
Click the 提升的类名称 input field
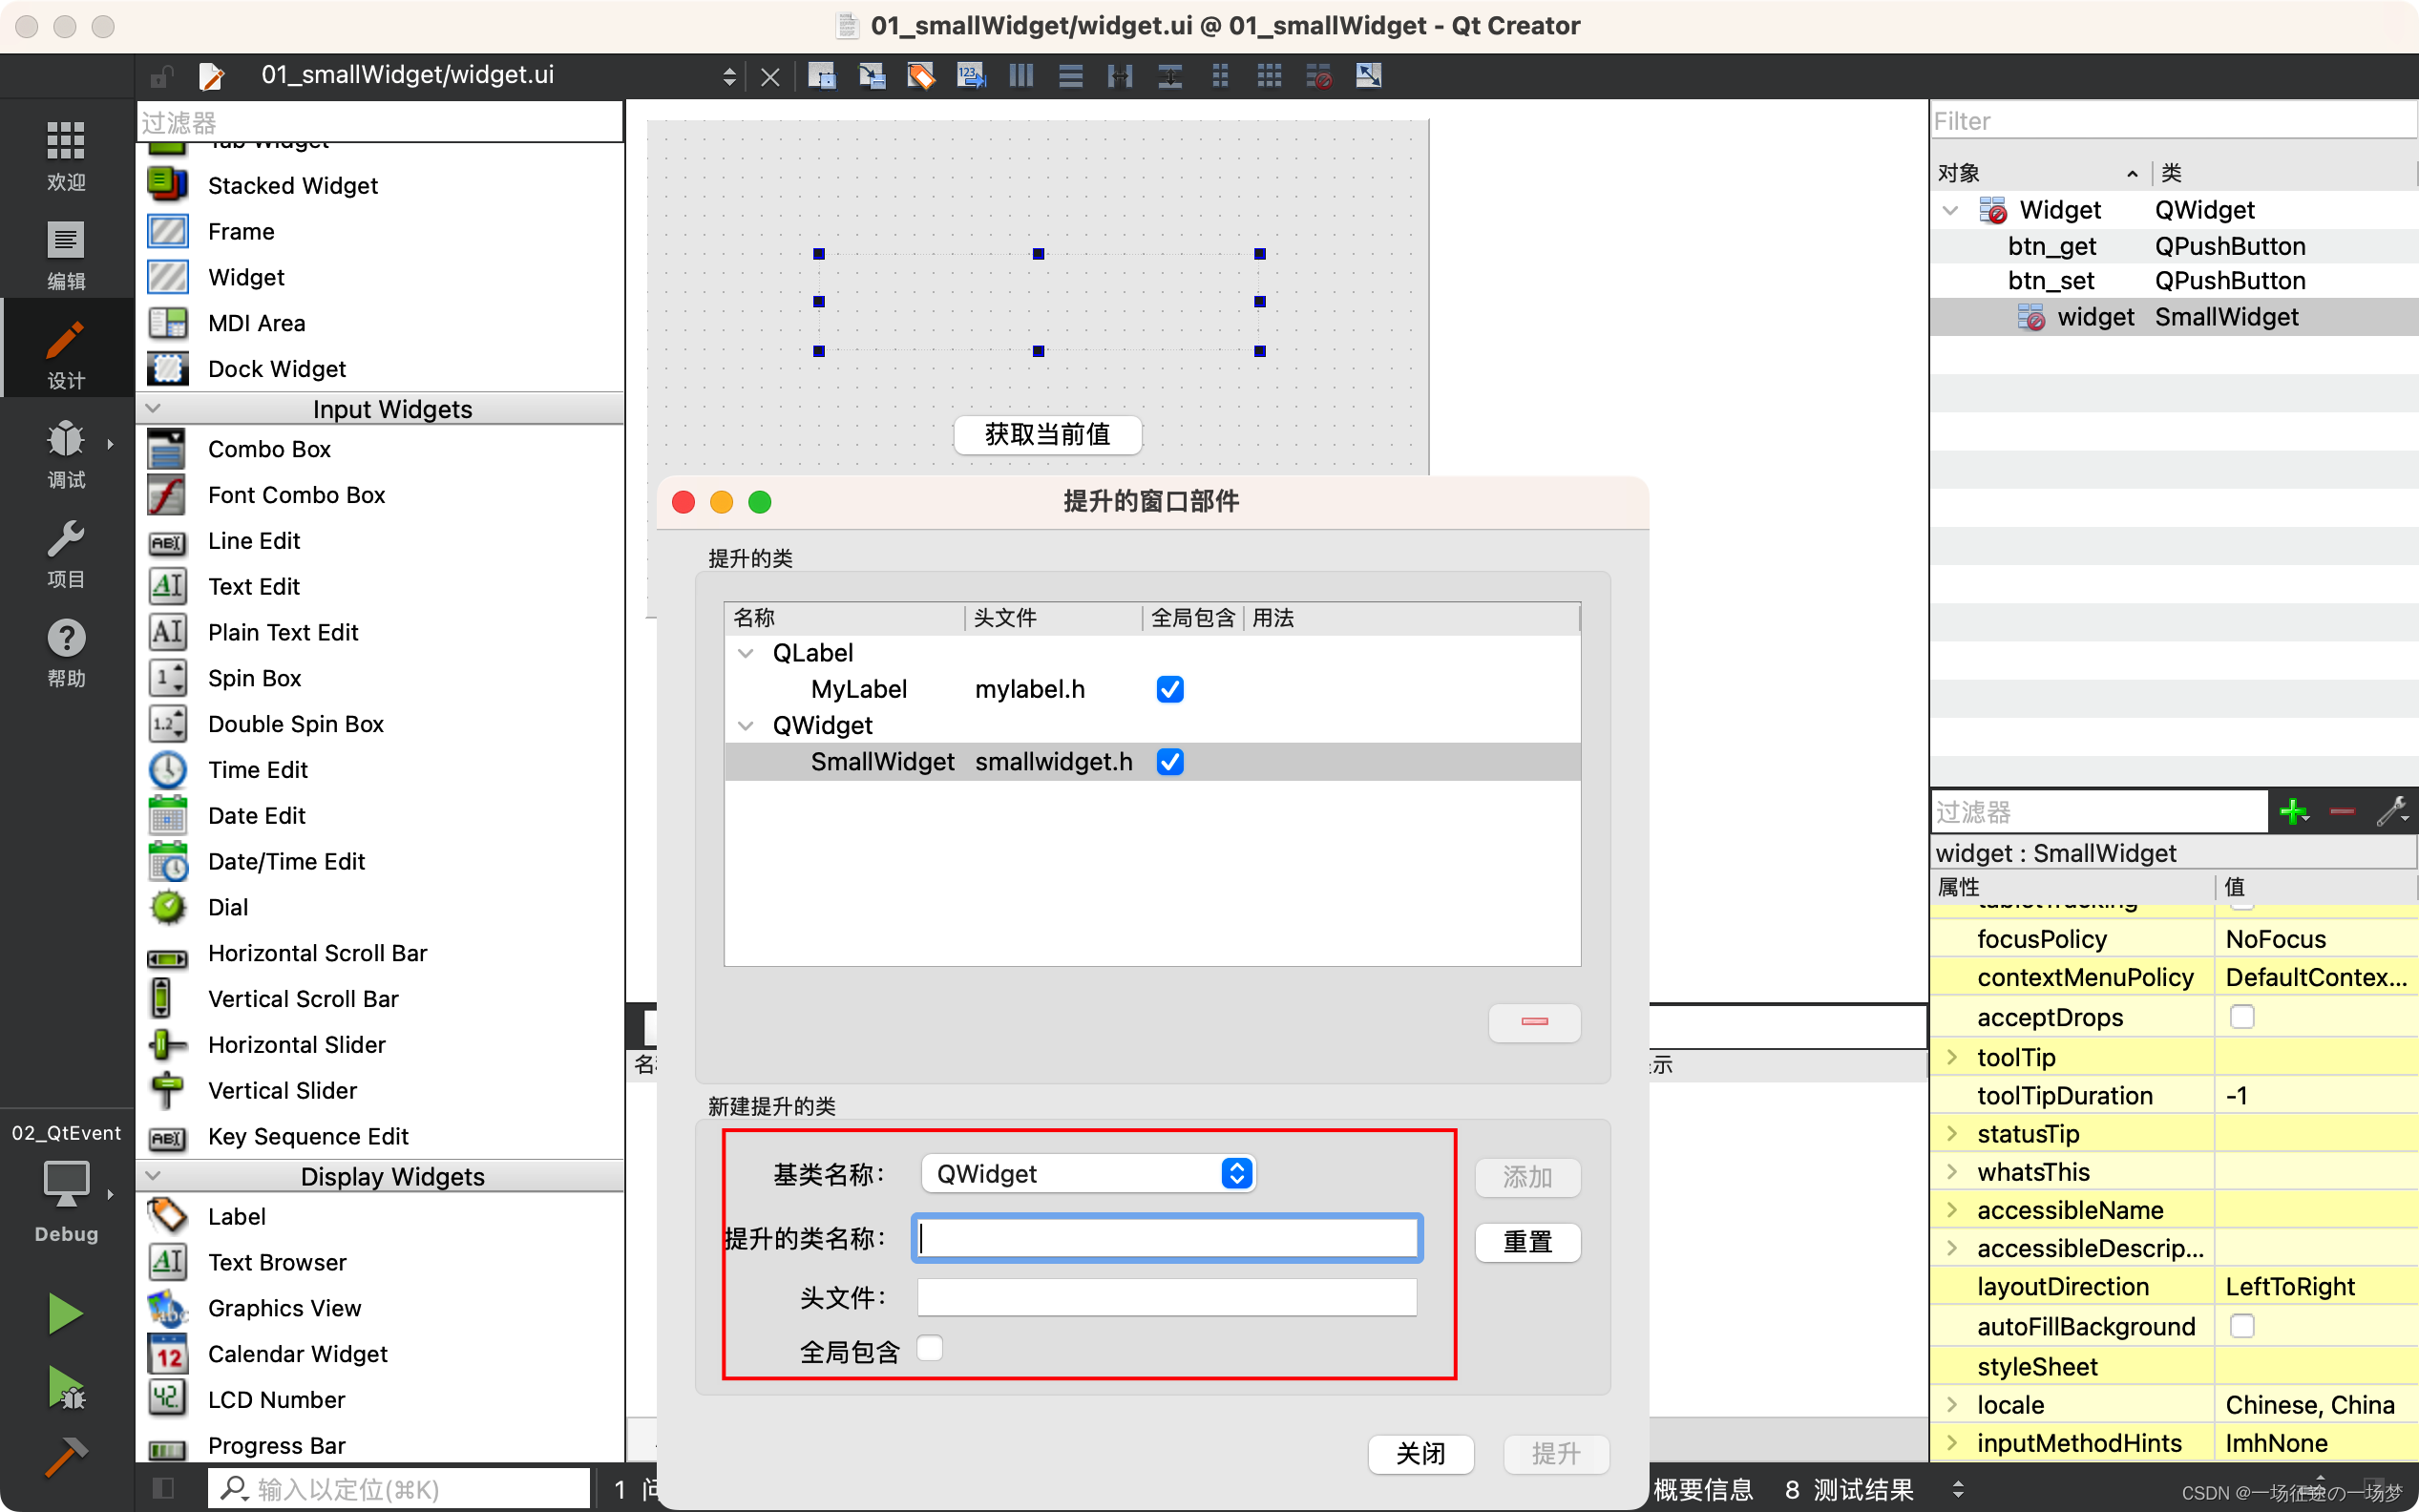pyautogui.click(x=1165, y=1237)
